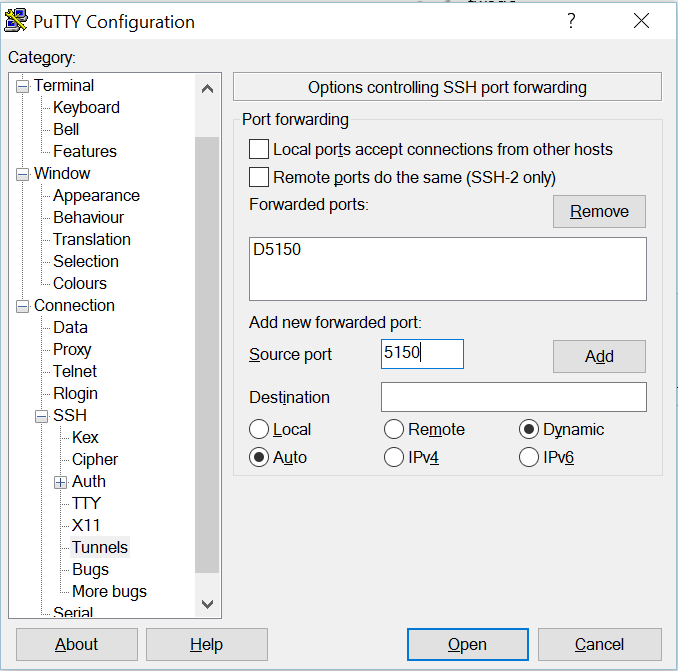Open the X11 category
Screen dimensions: 678x671
tap(86, 525)
